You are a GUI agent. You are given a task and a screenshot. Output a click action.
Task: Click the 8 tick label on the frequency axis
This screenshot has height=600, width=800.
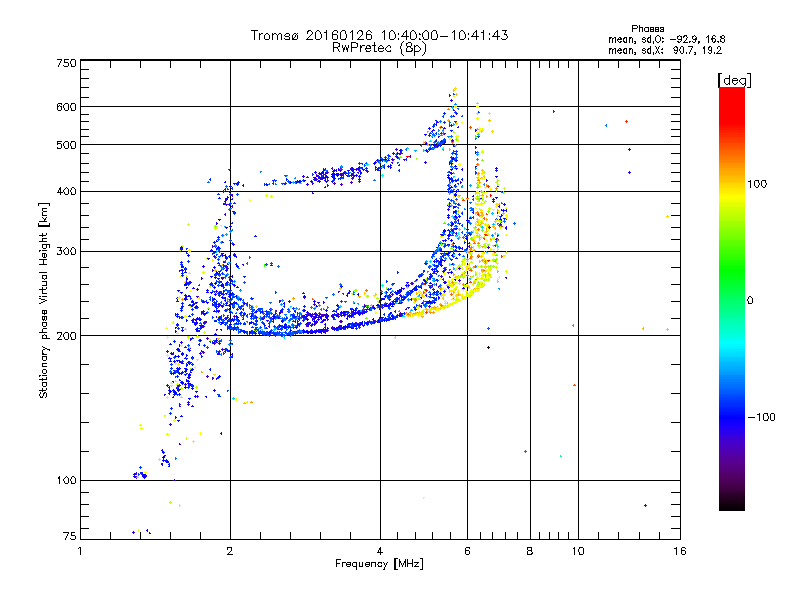[x=530, y=551]
